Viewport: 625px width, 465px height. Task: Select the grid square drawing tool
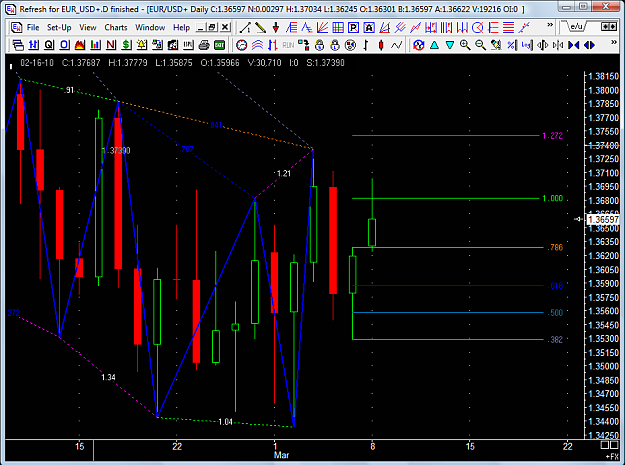click(338, 27)
